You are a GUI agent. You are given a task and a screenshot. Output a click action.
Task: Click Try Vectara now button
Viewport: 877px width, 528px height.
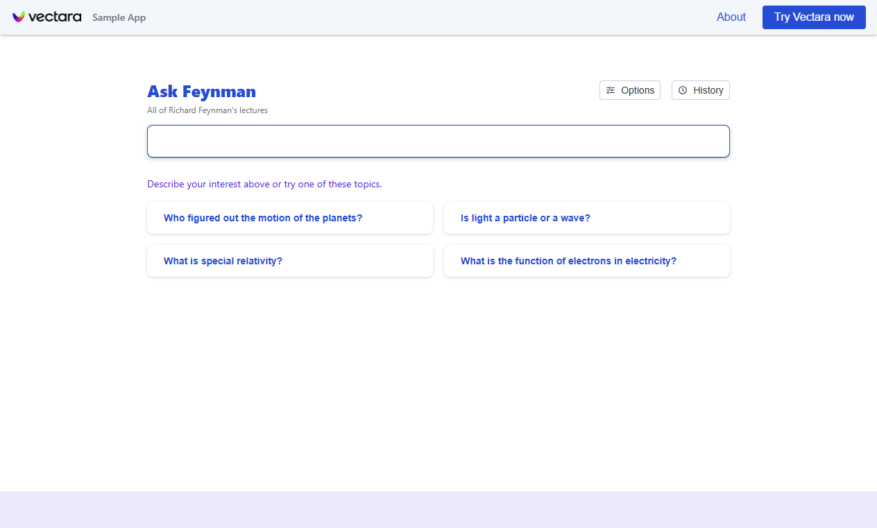[x=814, y=17]
